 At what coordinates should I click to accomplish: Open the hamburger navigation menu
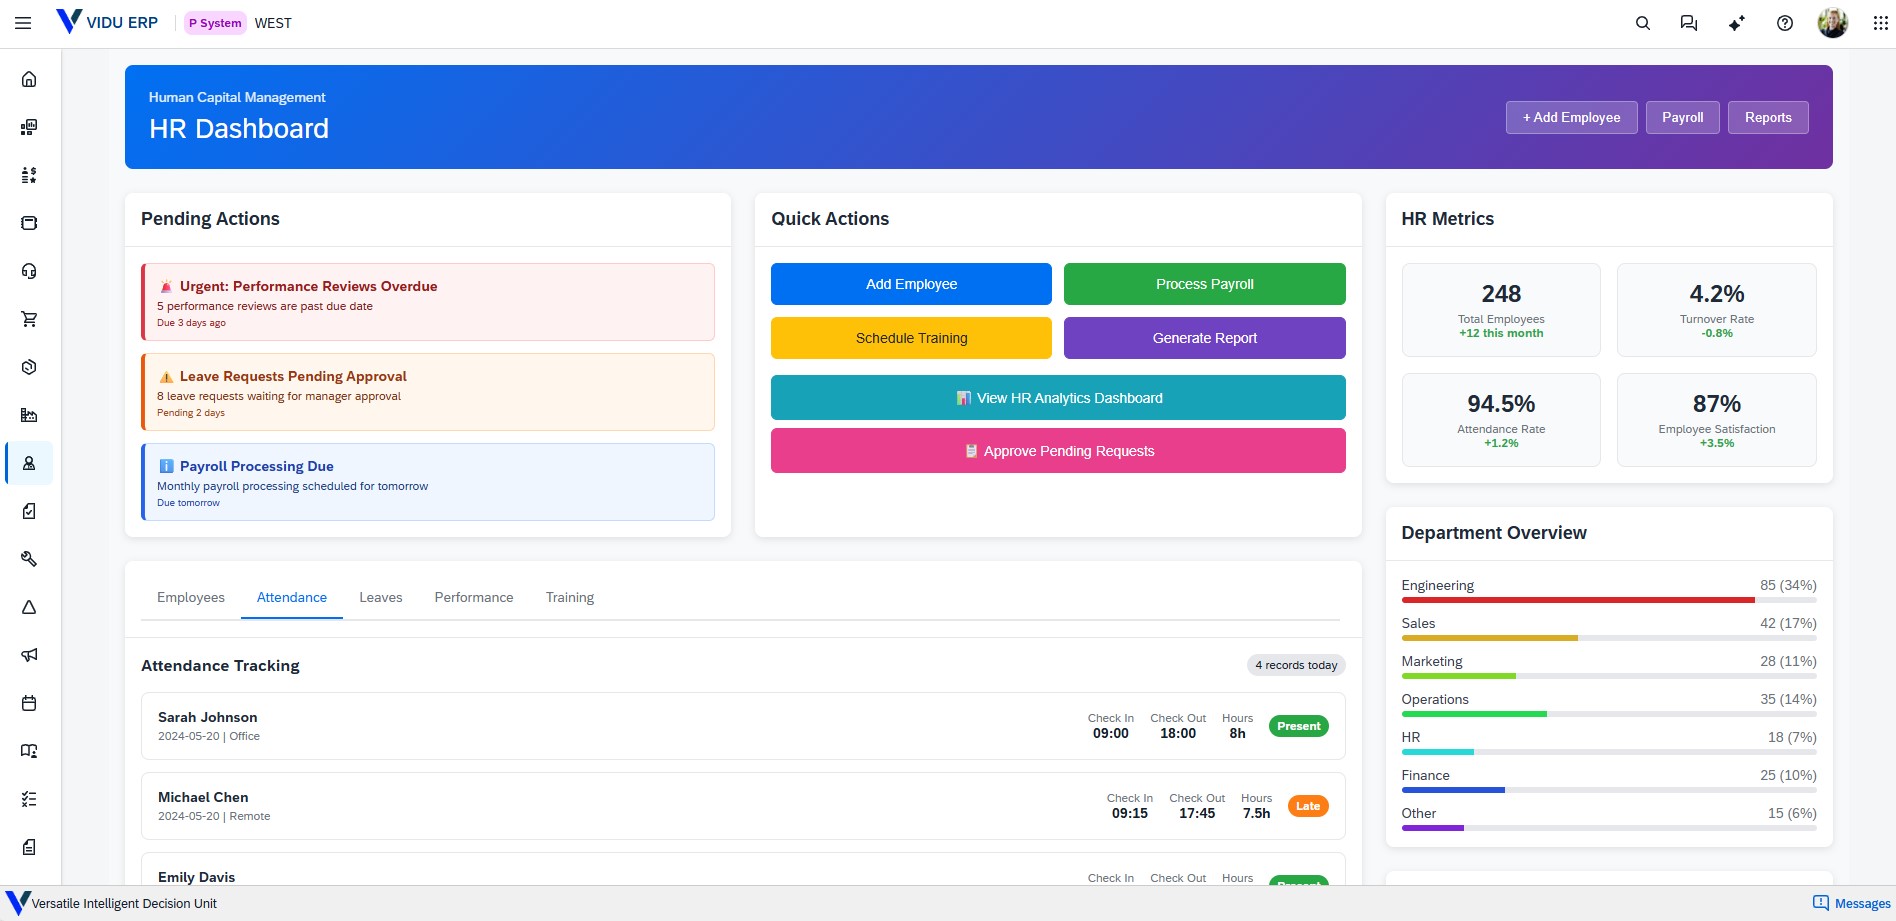click(23, 23)
